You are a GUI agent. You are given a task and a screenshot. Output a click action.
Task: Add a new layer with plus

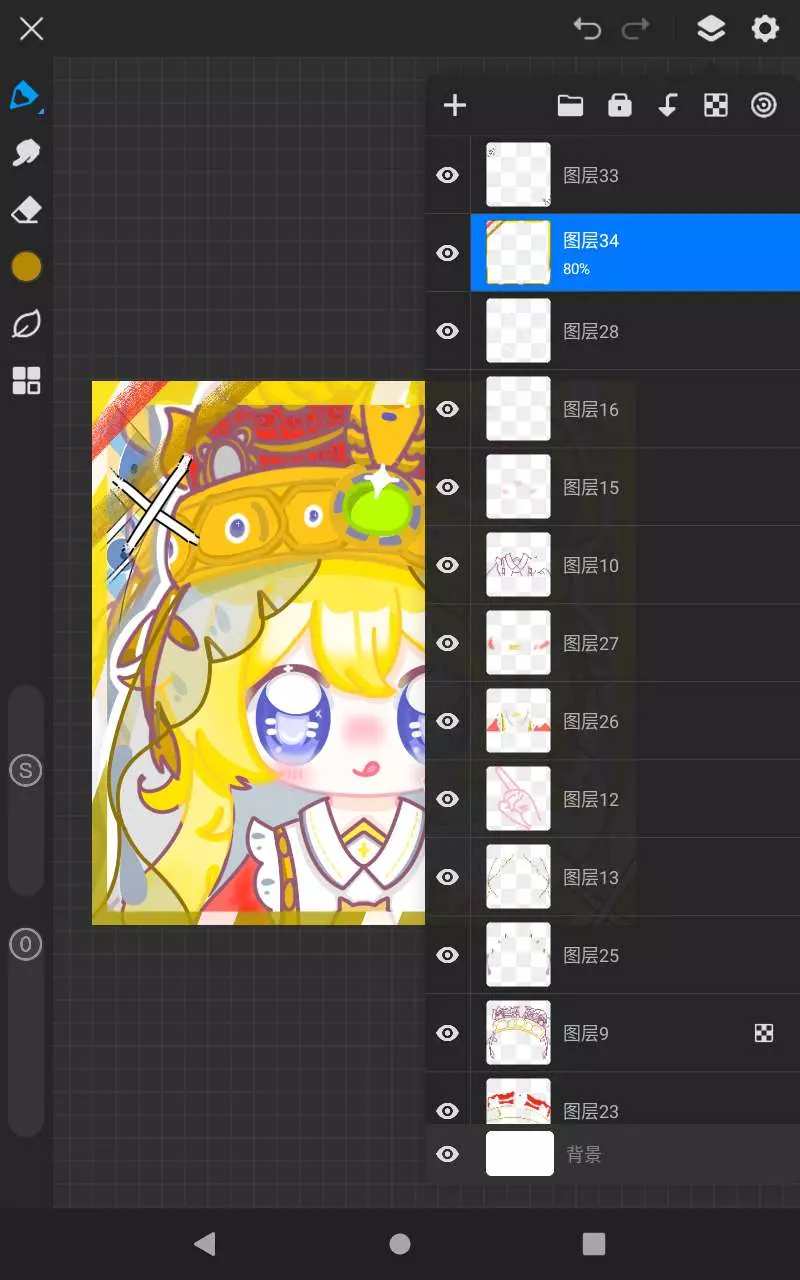[455, 105]
